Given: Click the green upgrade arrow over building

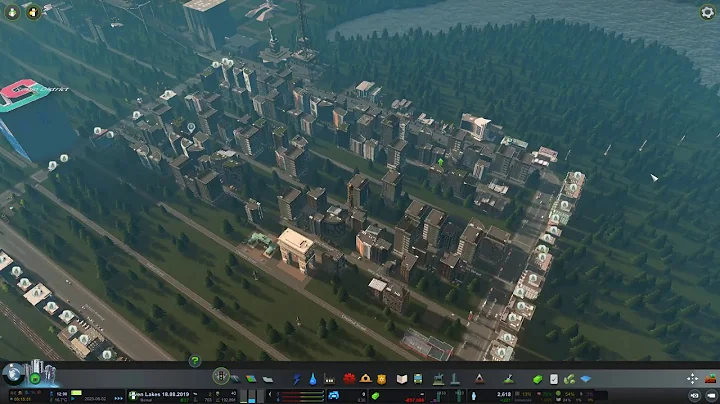Looking at the screenshot, I should 440,162.
